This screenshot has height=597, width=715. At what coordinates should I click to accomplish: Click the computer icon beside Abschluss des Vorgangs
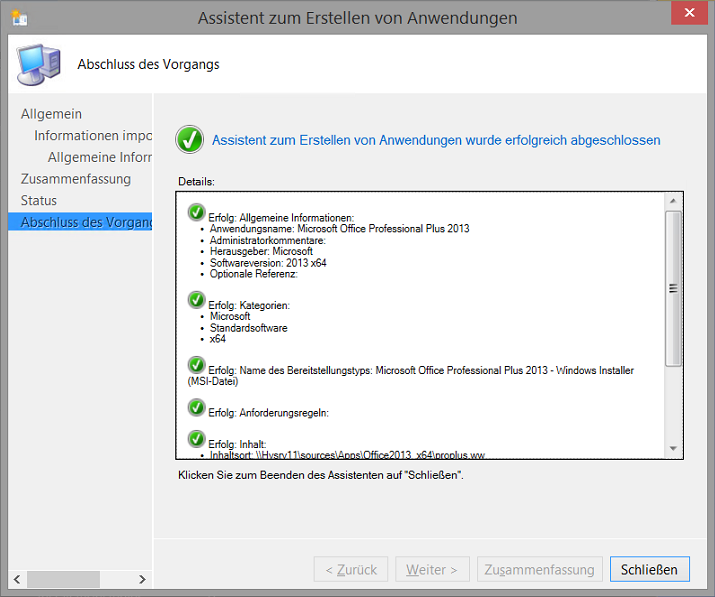pyautogui.click(x=39, y=64)
